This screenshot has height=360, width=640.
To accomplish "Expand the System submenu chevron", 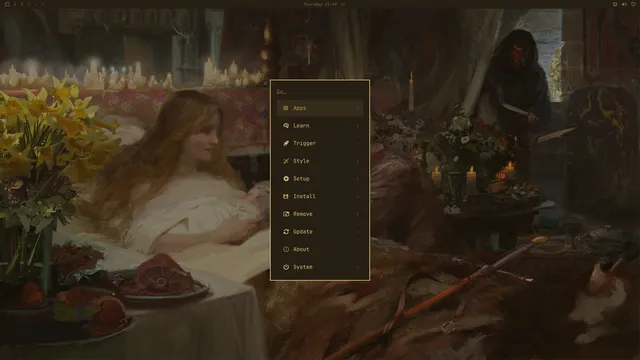I will coord(358,267).
